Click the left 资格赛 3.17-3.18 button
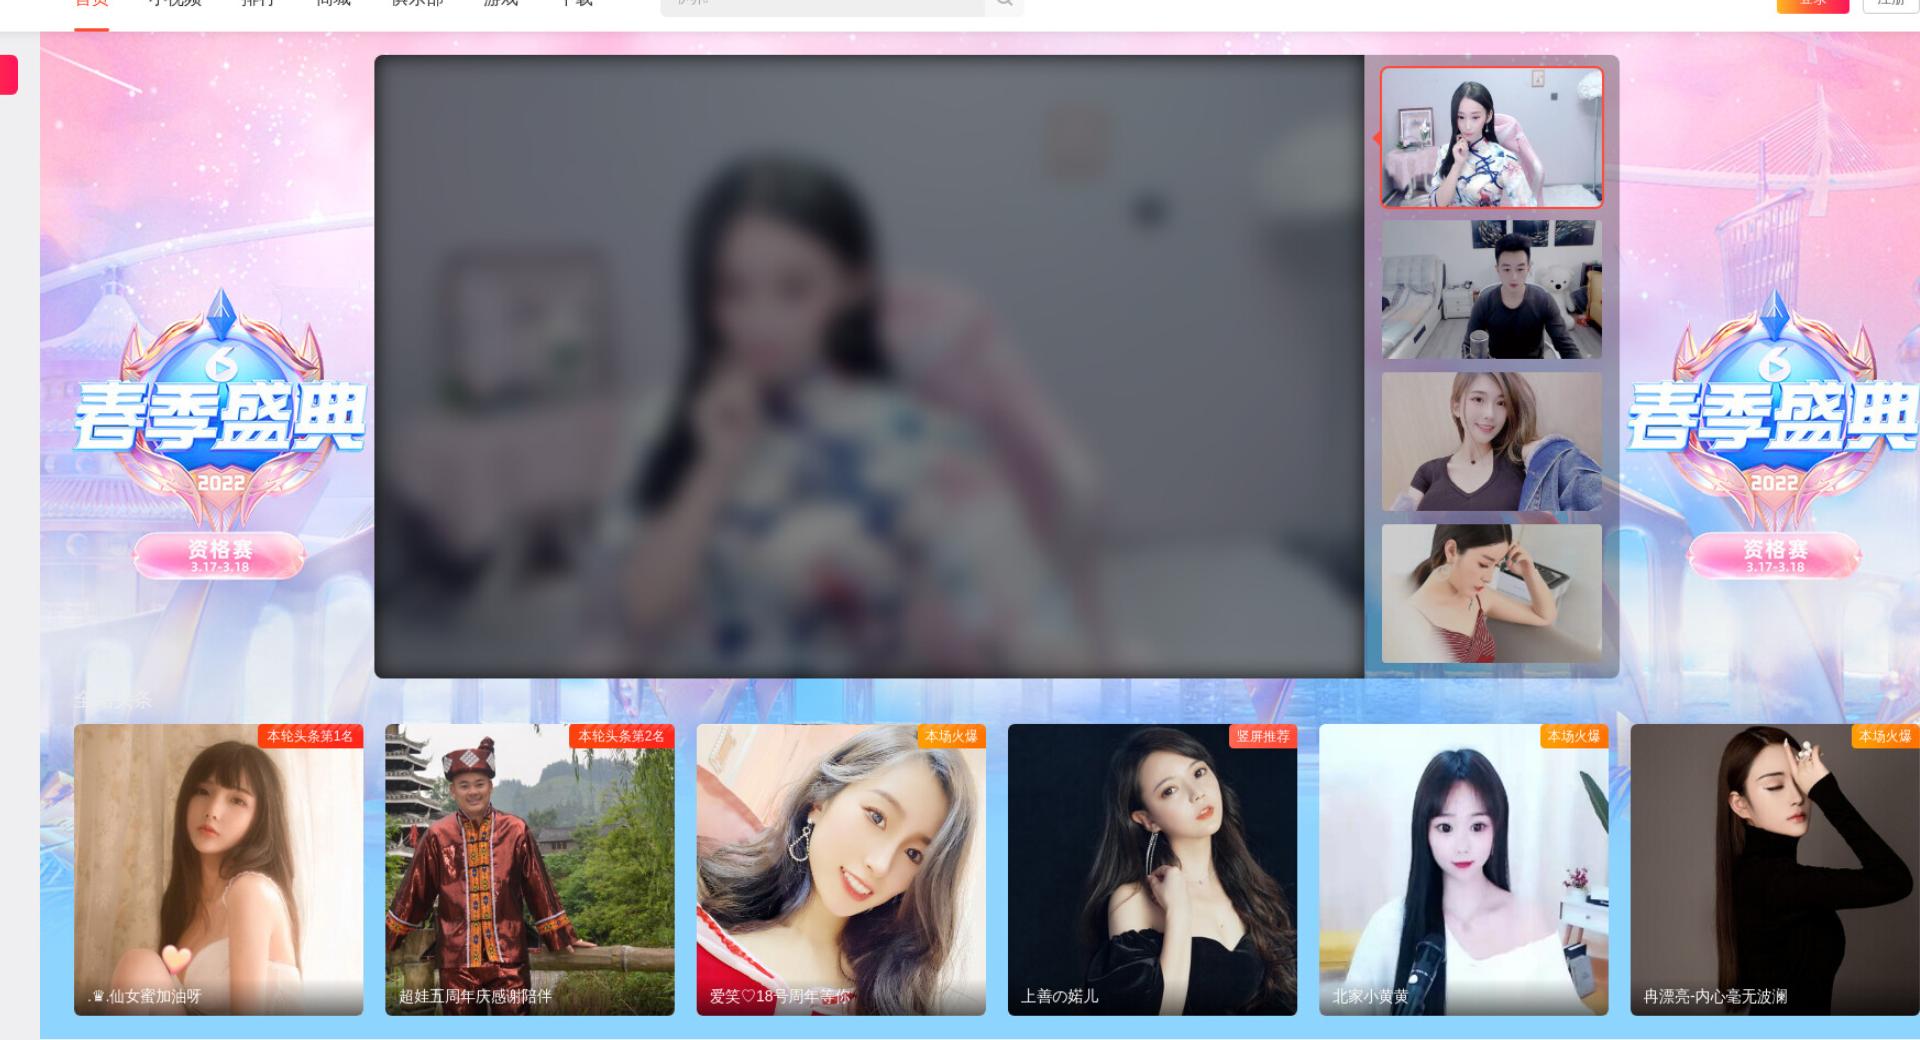 220,556
